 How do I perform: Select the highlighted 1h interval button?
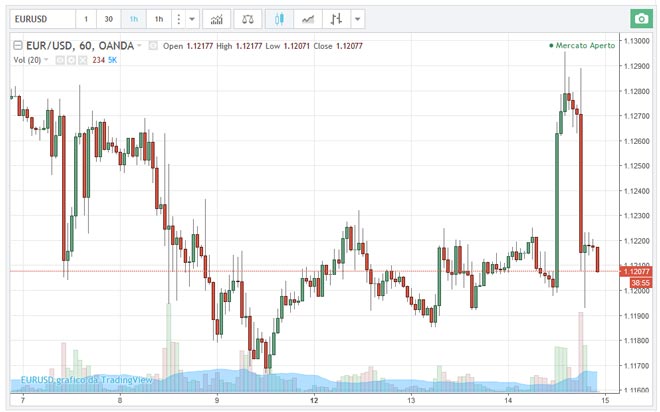pos(132,19)
